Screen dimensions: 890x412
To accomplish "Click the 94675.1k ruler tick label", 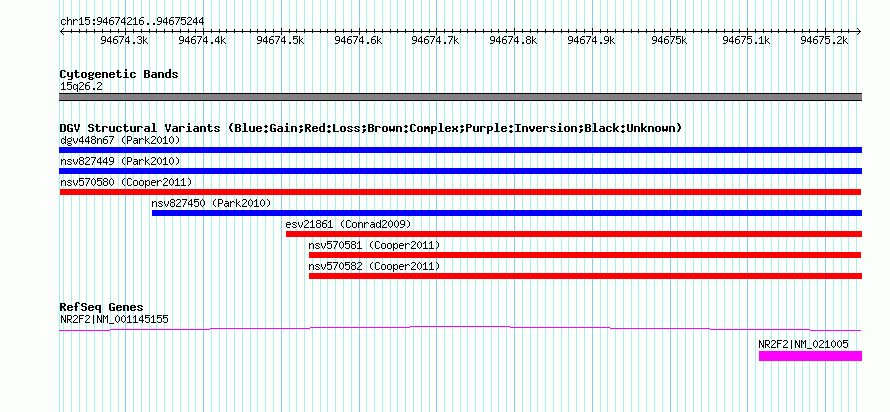I will point(747,40).
